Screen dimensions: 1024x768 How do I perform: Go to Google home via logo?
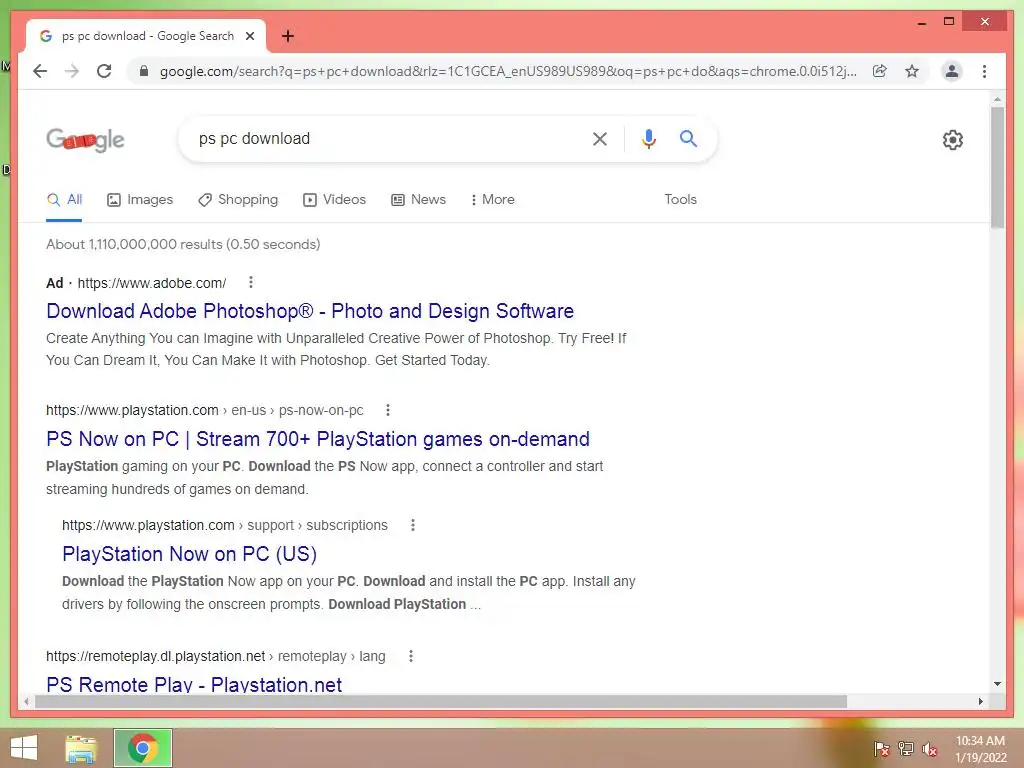pyautogui.click(x=85, y=139)
